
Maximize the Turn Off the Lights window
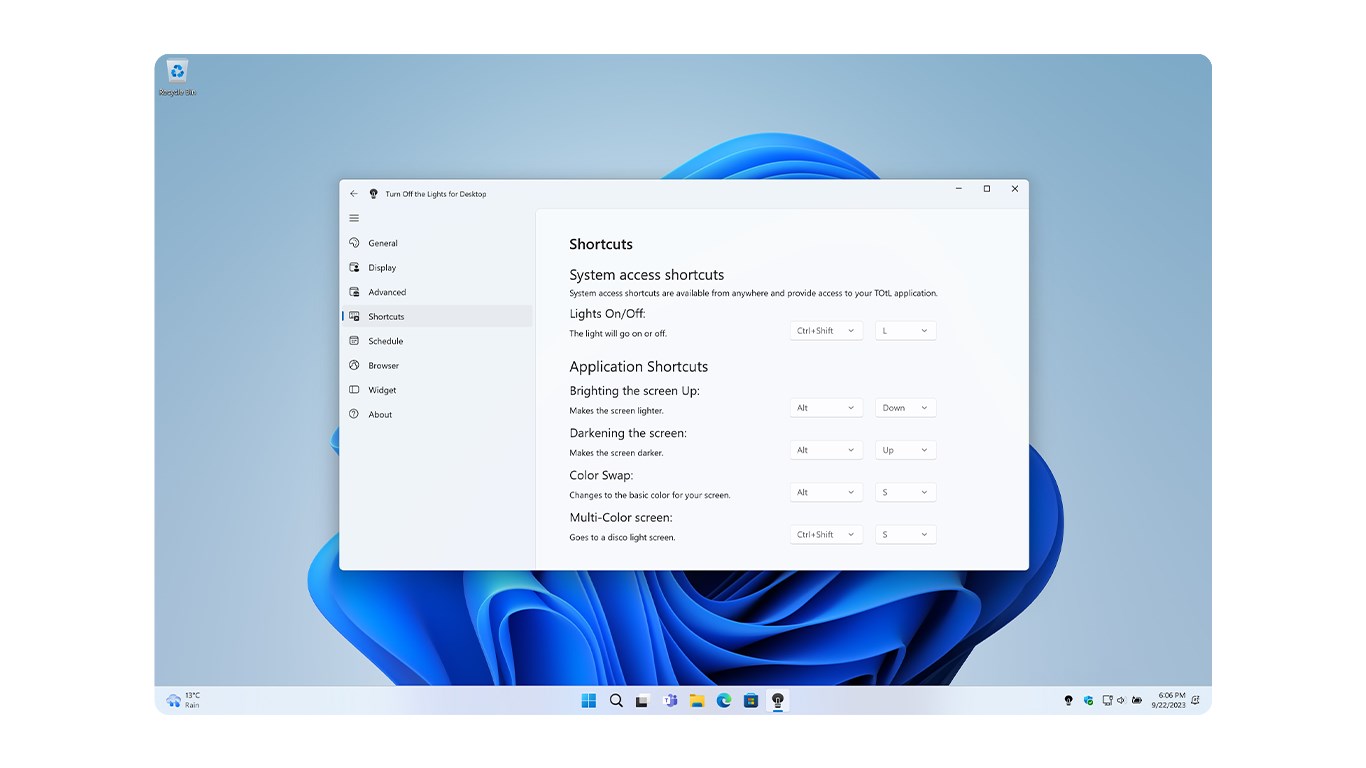click(x=987, y=189)
